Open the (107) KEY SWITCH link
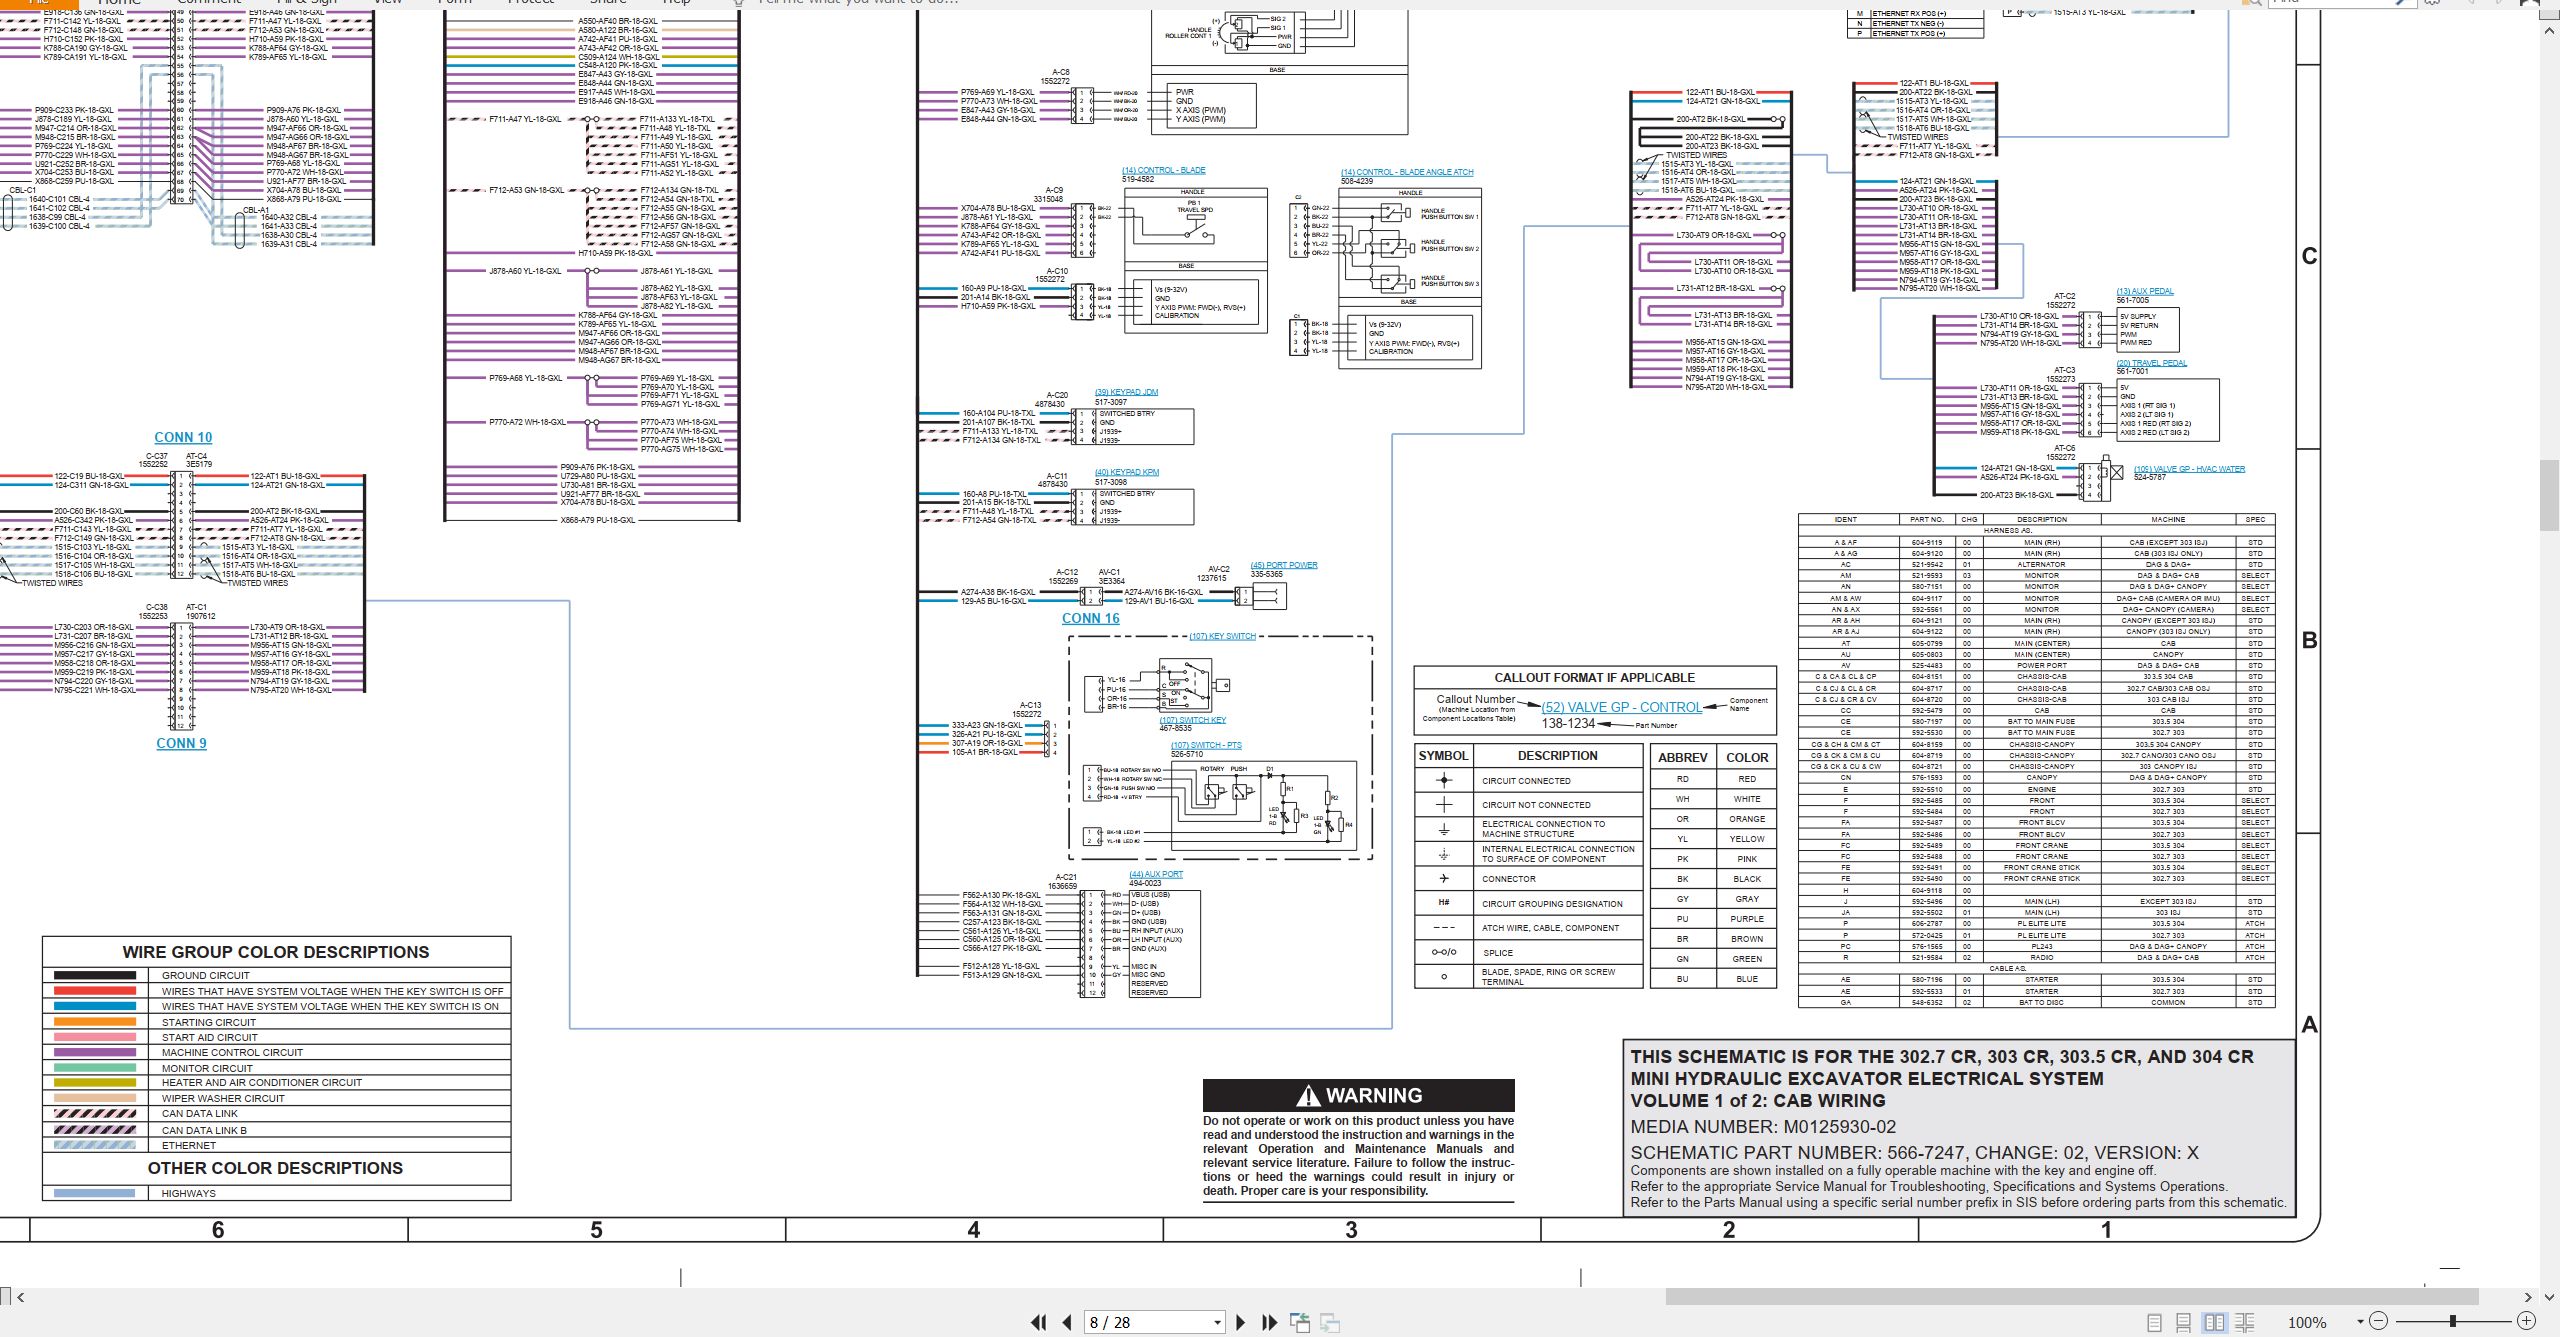 coord(1222,636)
